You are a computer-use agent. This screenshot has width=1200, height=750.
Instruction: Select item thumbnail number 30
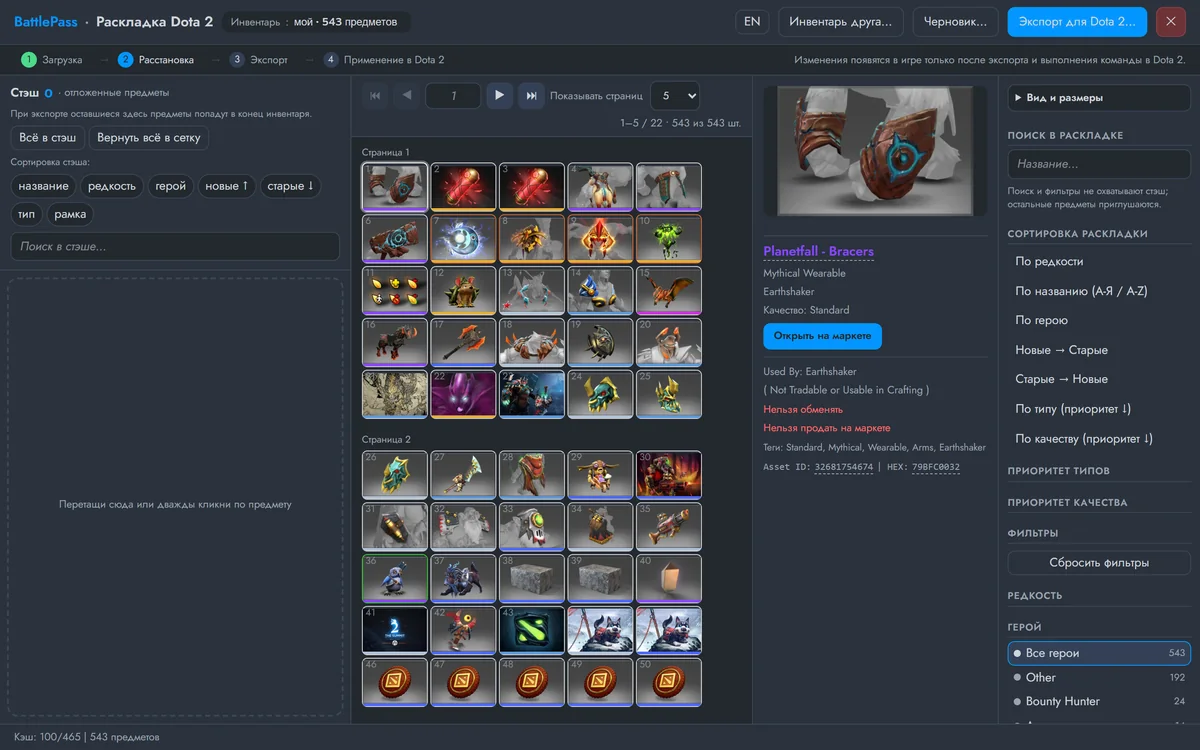pyautogui.click(x=669, y=475)
